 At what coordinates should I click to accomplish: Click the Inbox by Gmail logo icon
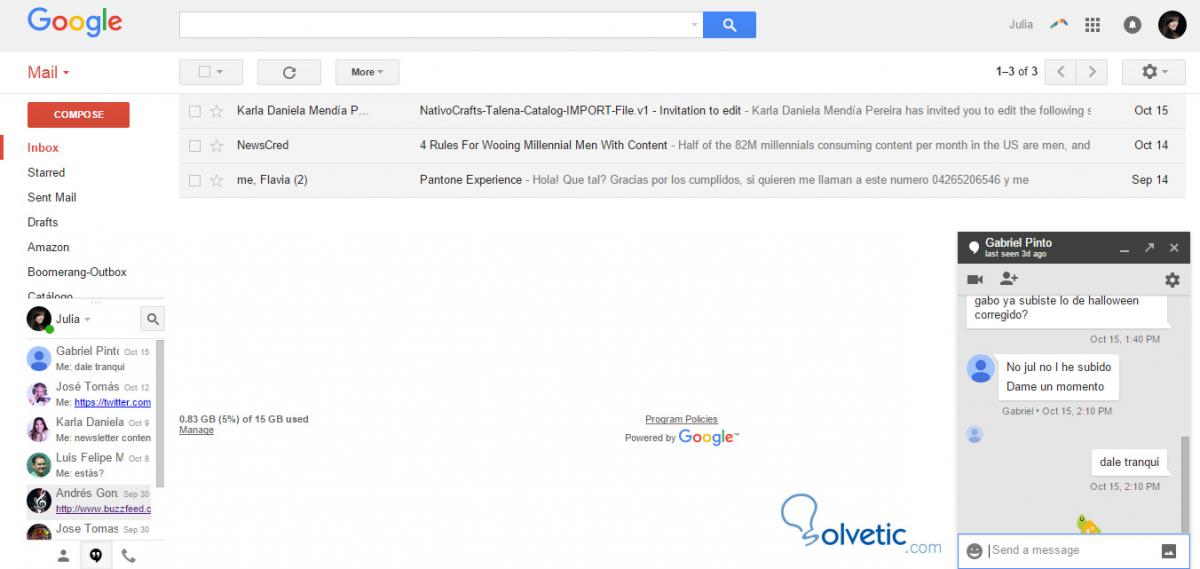(x=1058, y=24)
